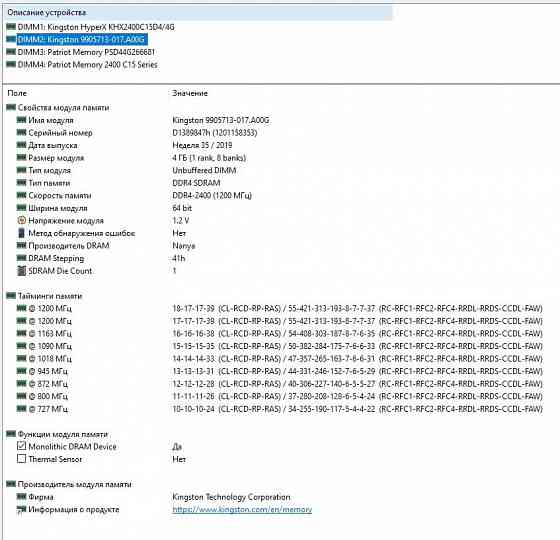The width and height of the screenshot is (560, 540).
Task: Click 'Производитель модуля памяти' group icon
Action: coord(11,484)
